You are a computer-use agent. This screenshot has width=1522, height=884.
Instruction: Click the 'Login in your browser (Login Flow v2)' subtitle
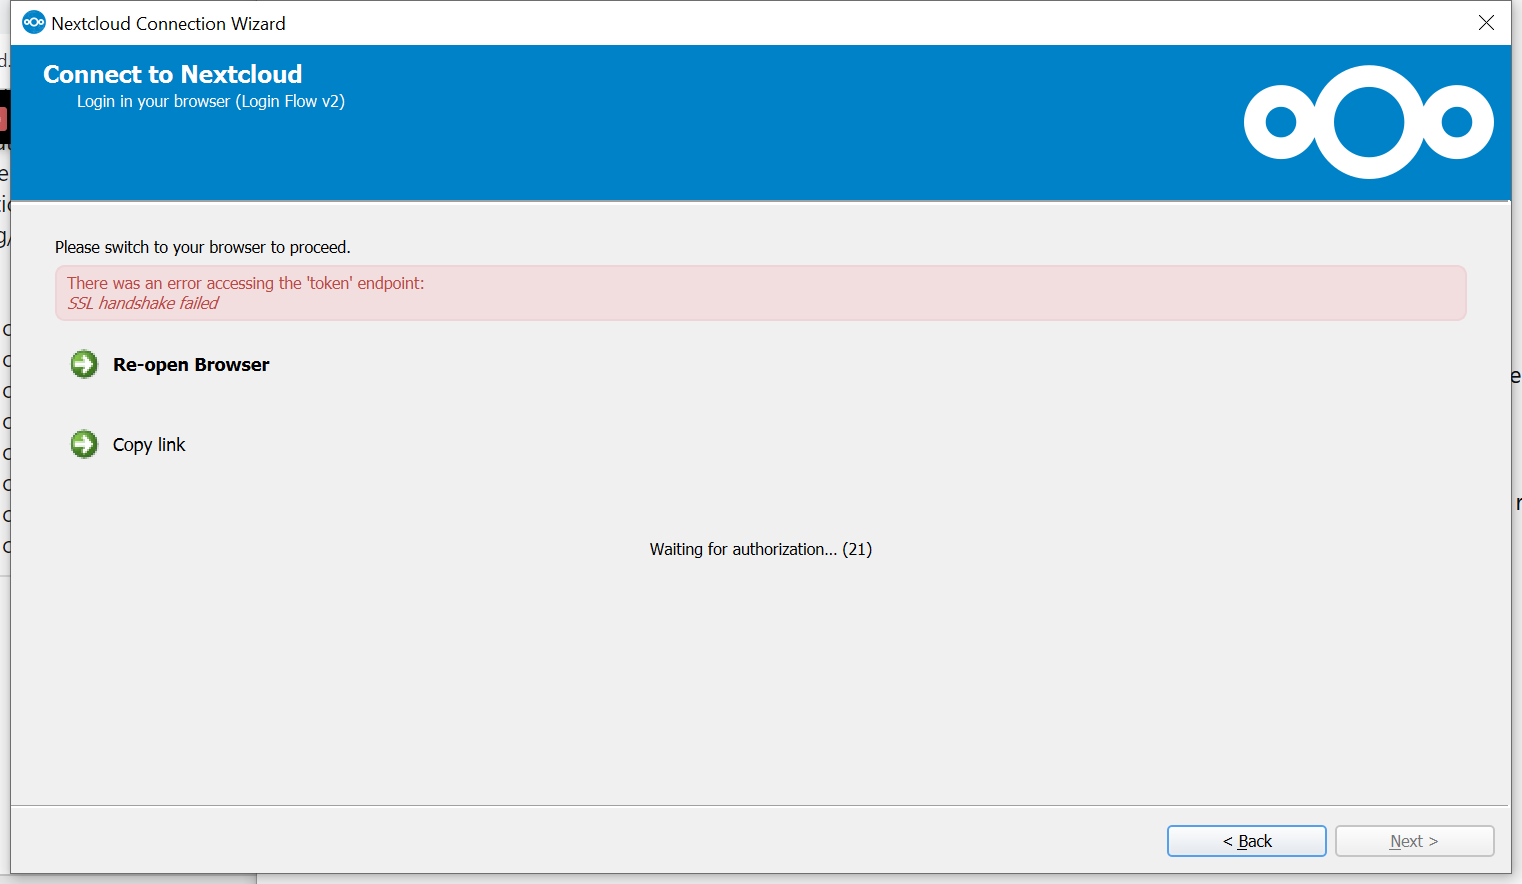pyautogui.click(x=211, y=101)
